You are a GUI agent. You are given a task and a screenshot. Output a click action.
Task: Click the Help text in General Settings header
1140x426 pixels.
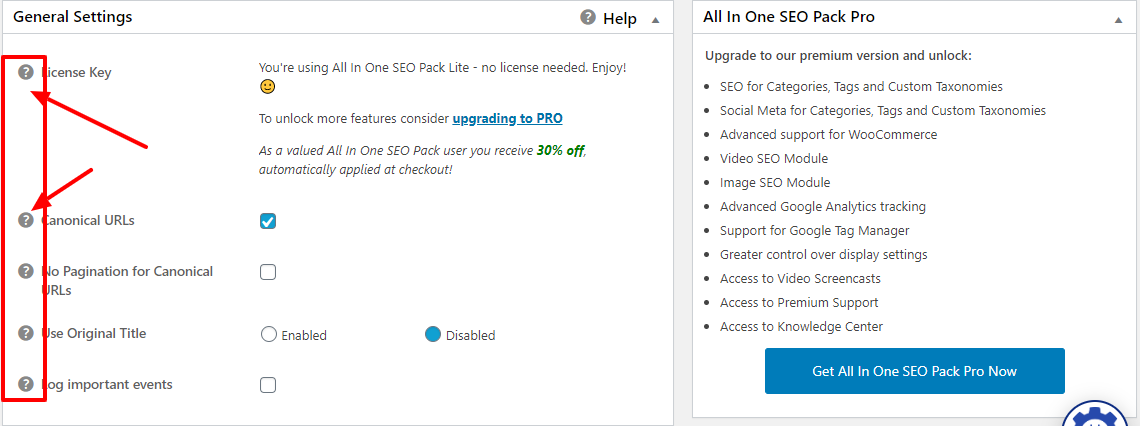coord(620,18)
